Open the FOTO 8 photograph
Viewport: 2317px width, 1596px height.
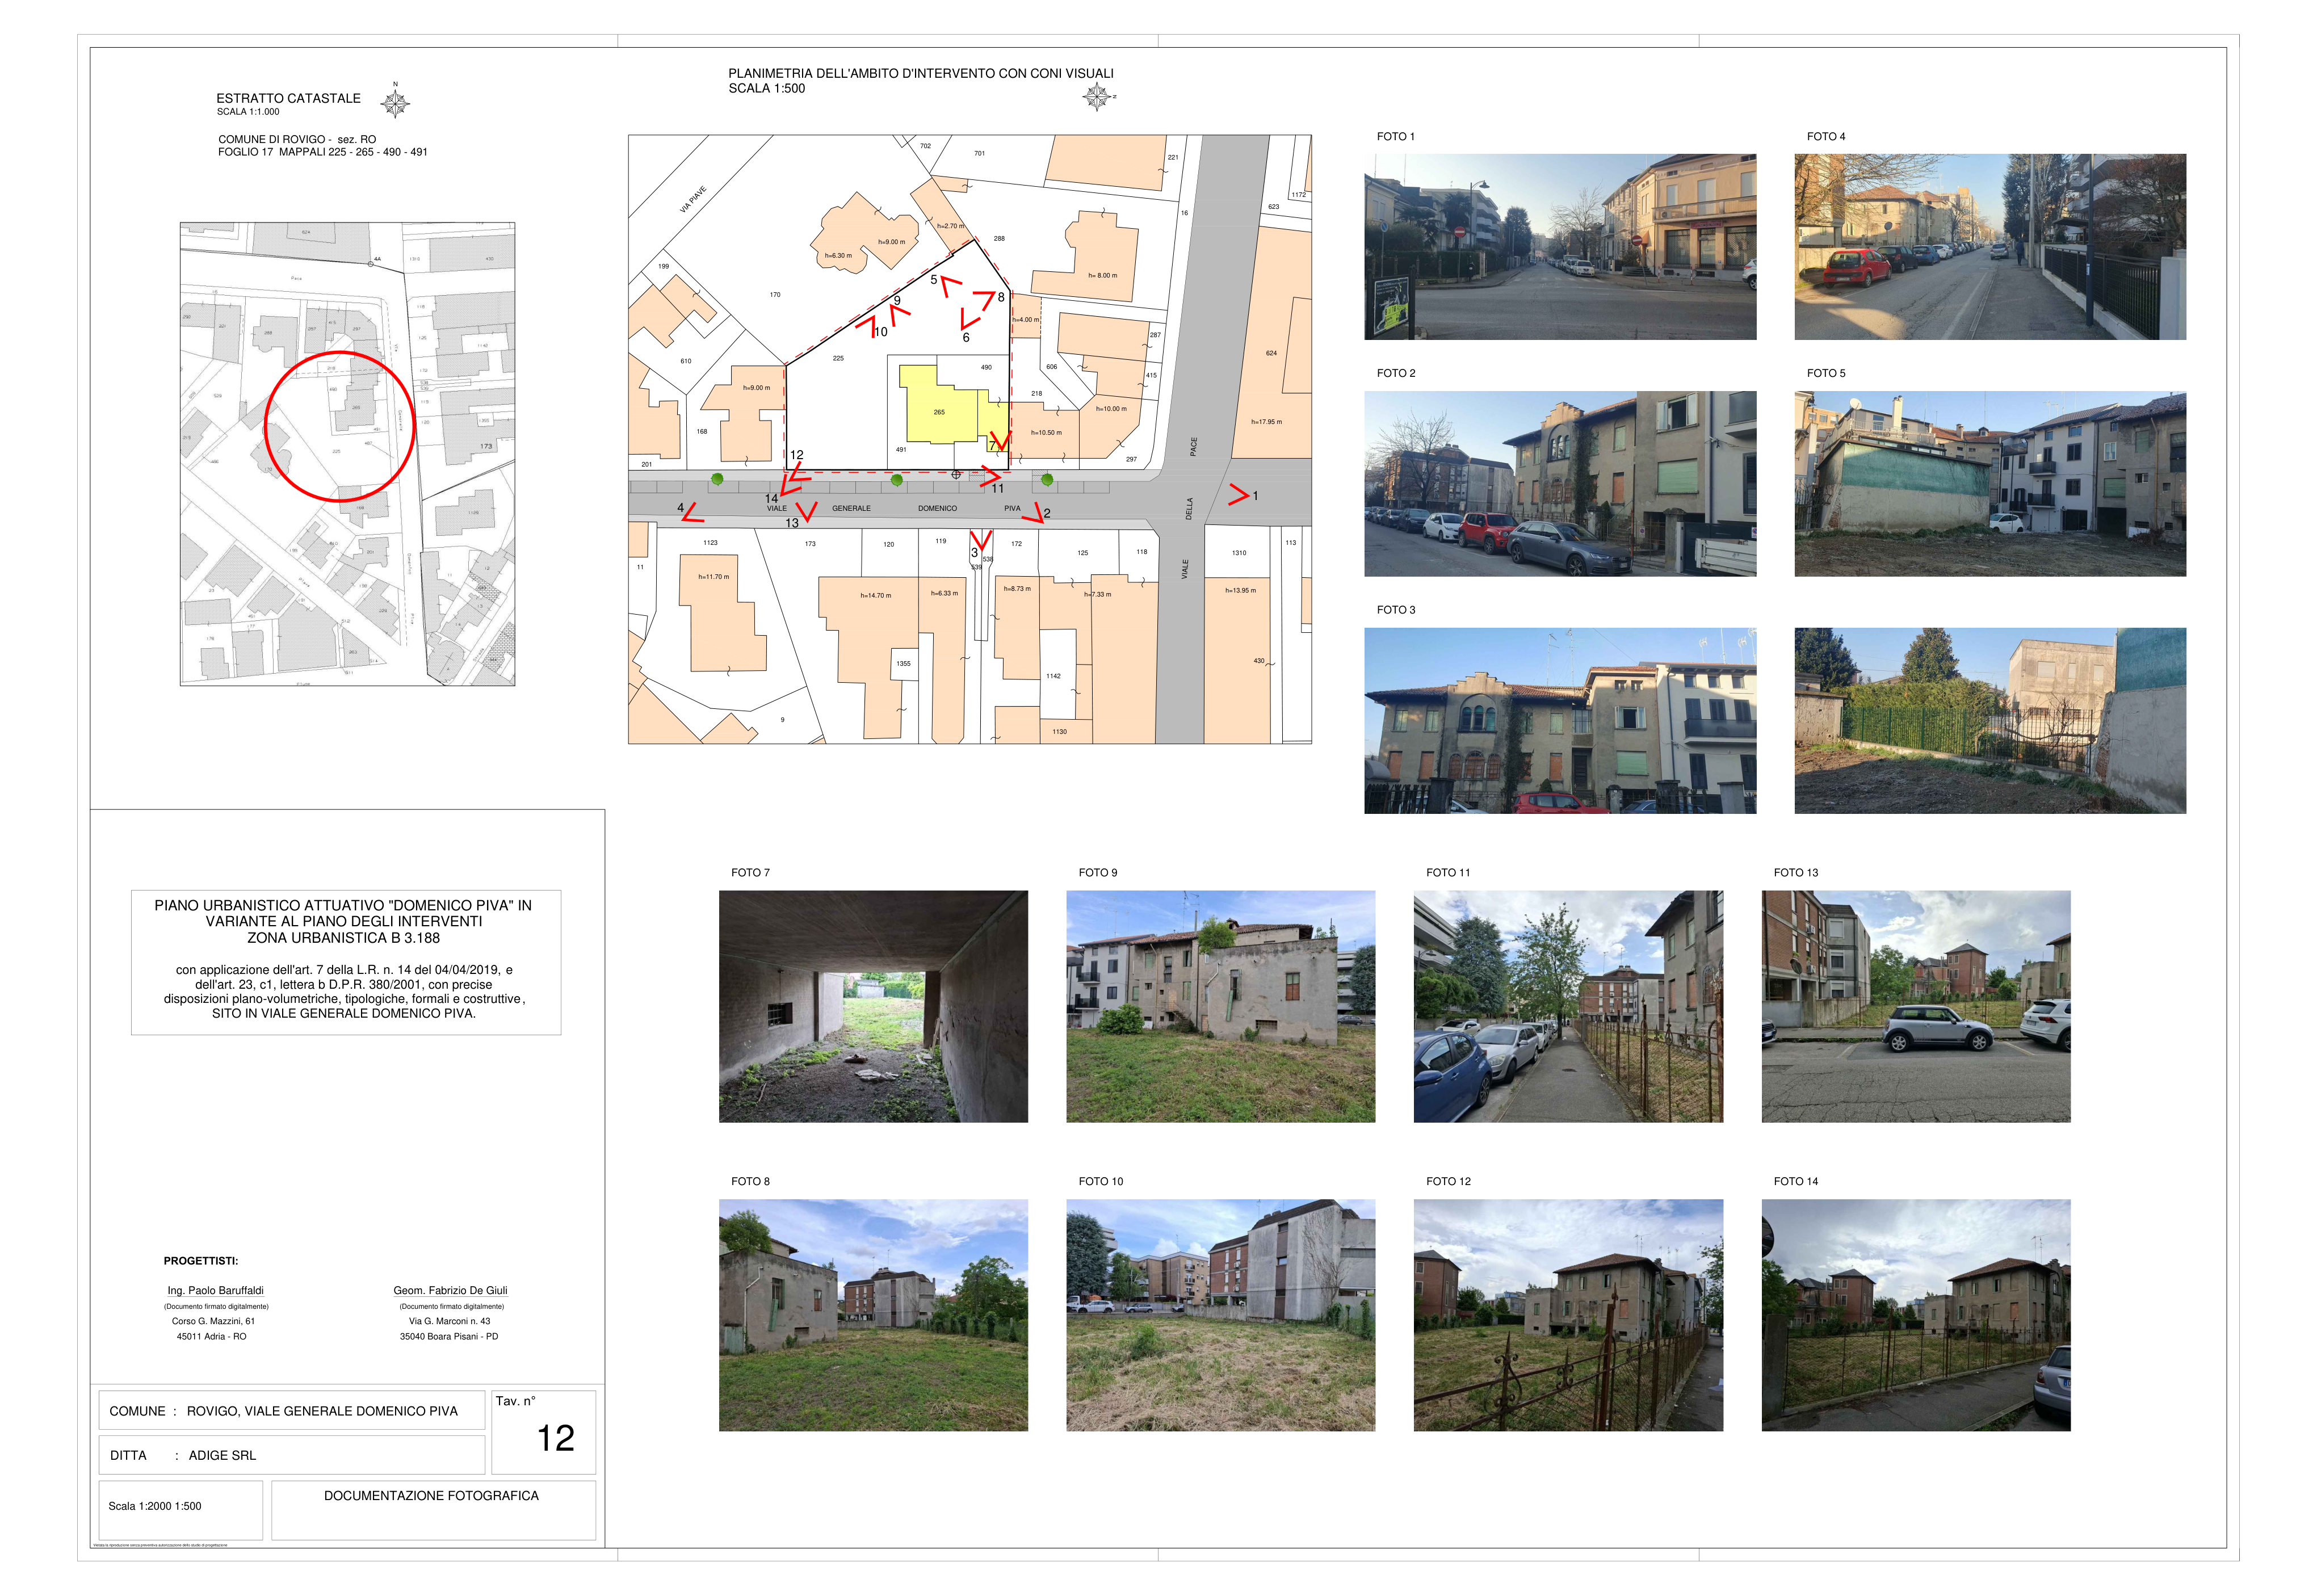click(x=873, y=1315)
